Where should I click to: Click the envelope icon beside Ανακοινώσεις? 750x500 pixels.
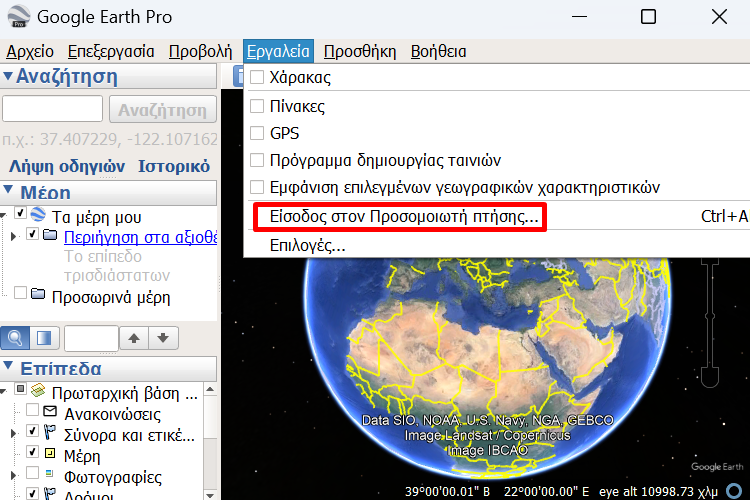[50, 411]
